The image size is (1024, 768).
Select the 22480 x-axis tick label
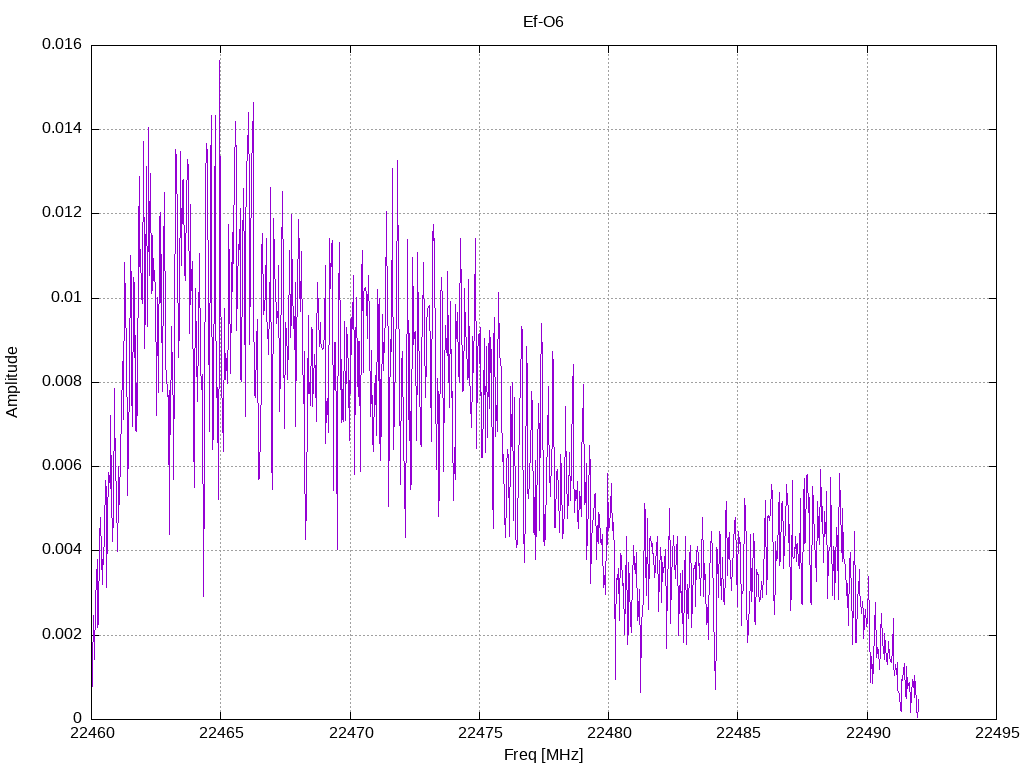tap(609, 733)
